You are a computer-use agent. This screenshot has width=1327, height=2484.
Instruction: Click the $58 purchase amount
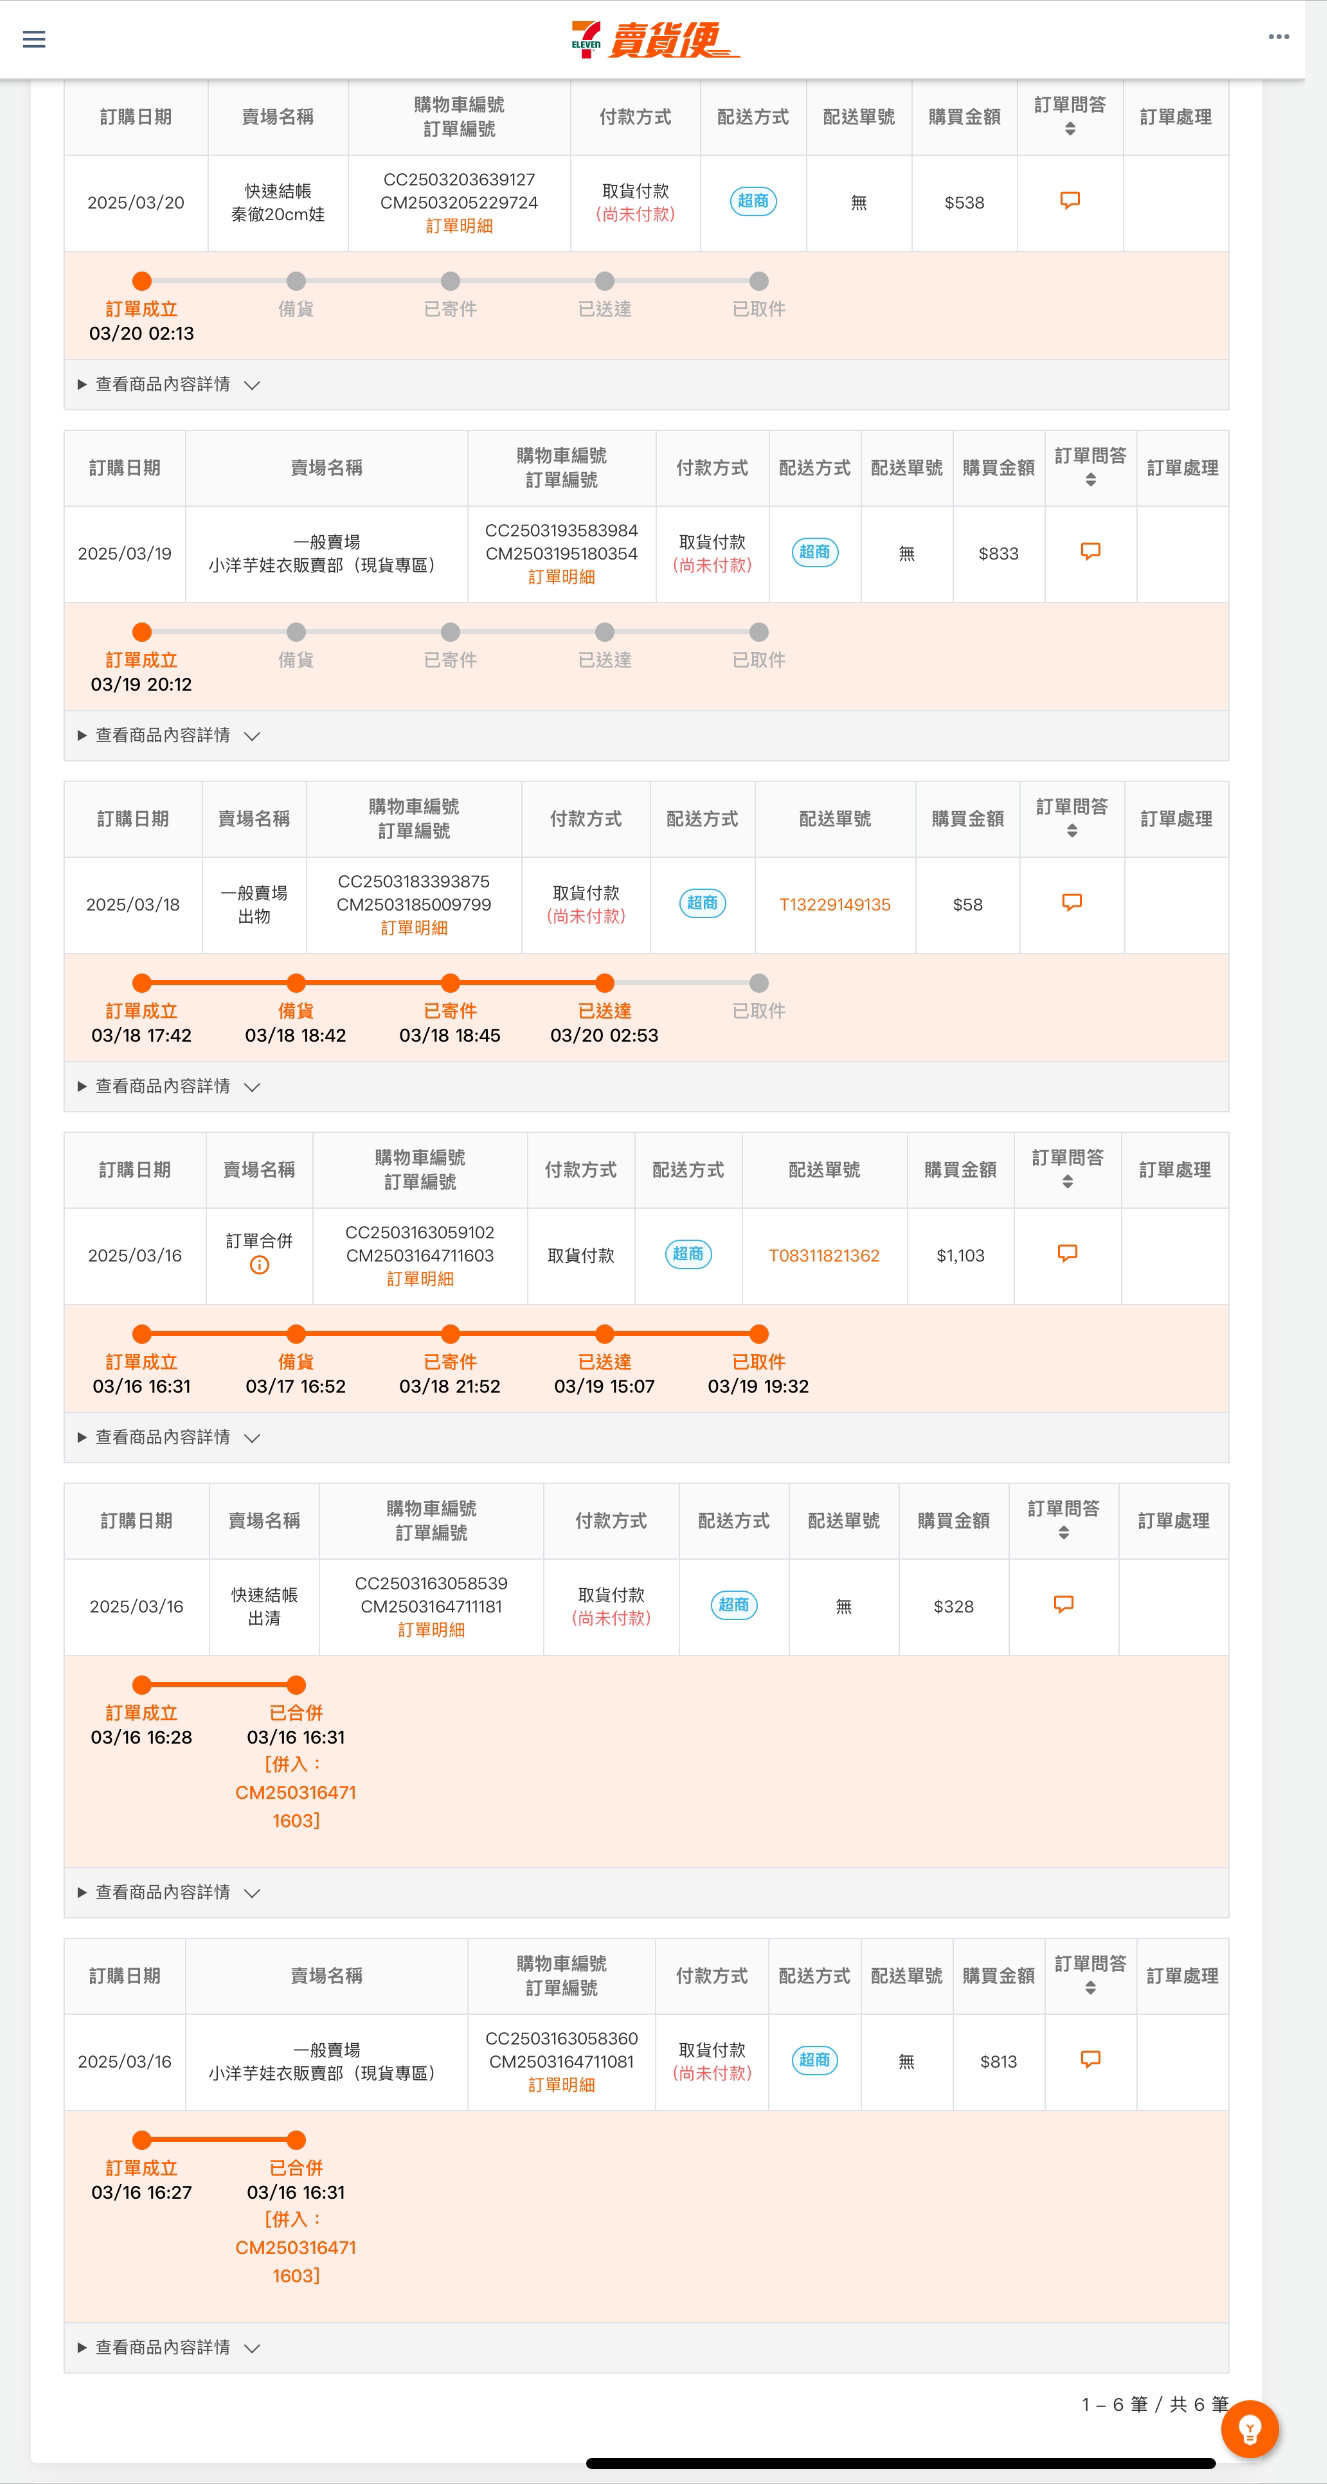click(x=968, y=905)
